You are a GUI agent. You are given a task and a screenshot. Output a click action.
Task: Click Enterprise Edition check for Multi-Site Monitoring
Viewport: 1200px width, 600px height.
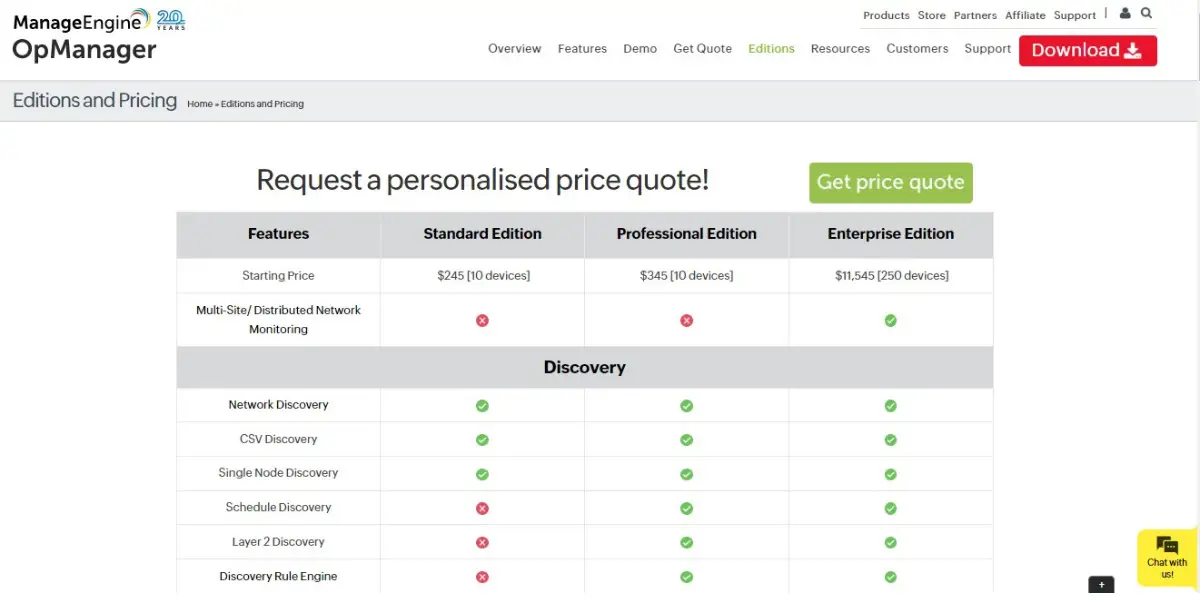point(890,320)
